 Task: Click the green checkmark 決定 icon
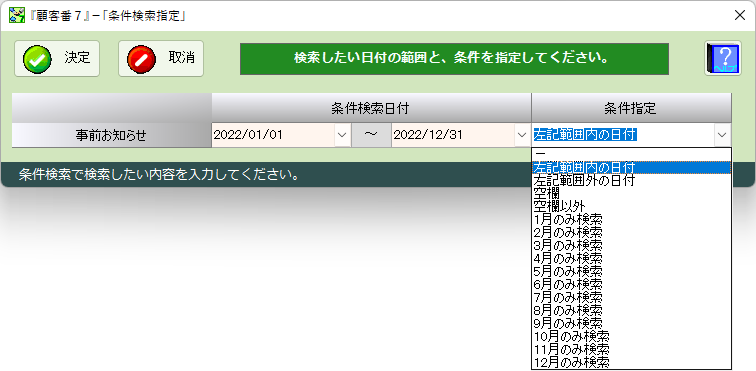(x=37, y=59)
